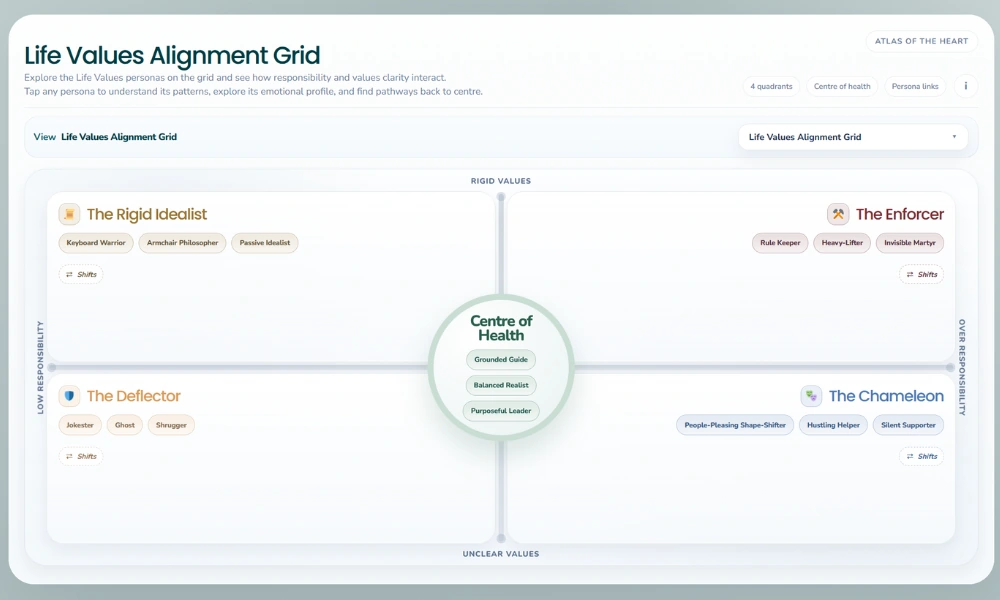Open the Invisible Martyr persona
Image resolution: width=1000 pixels, height=600 pixels.
[910, 243]
